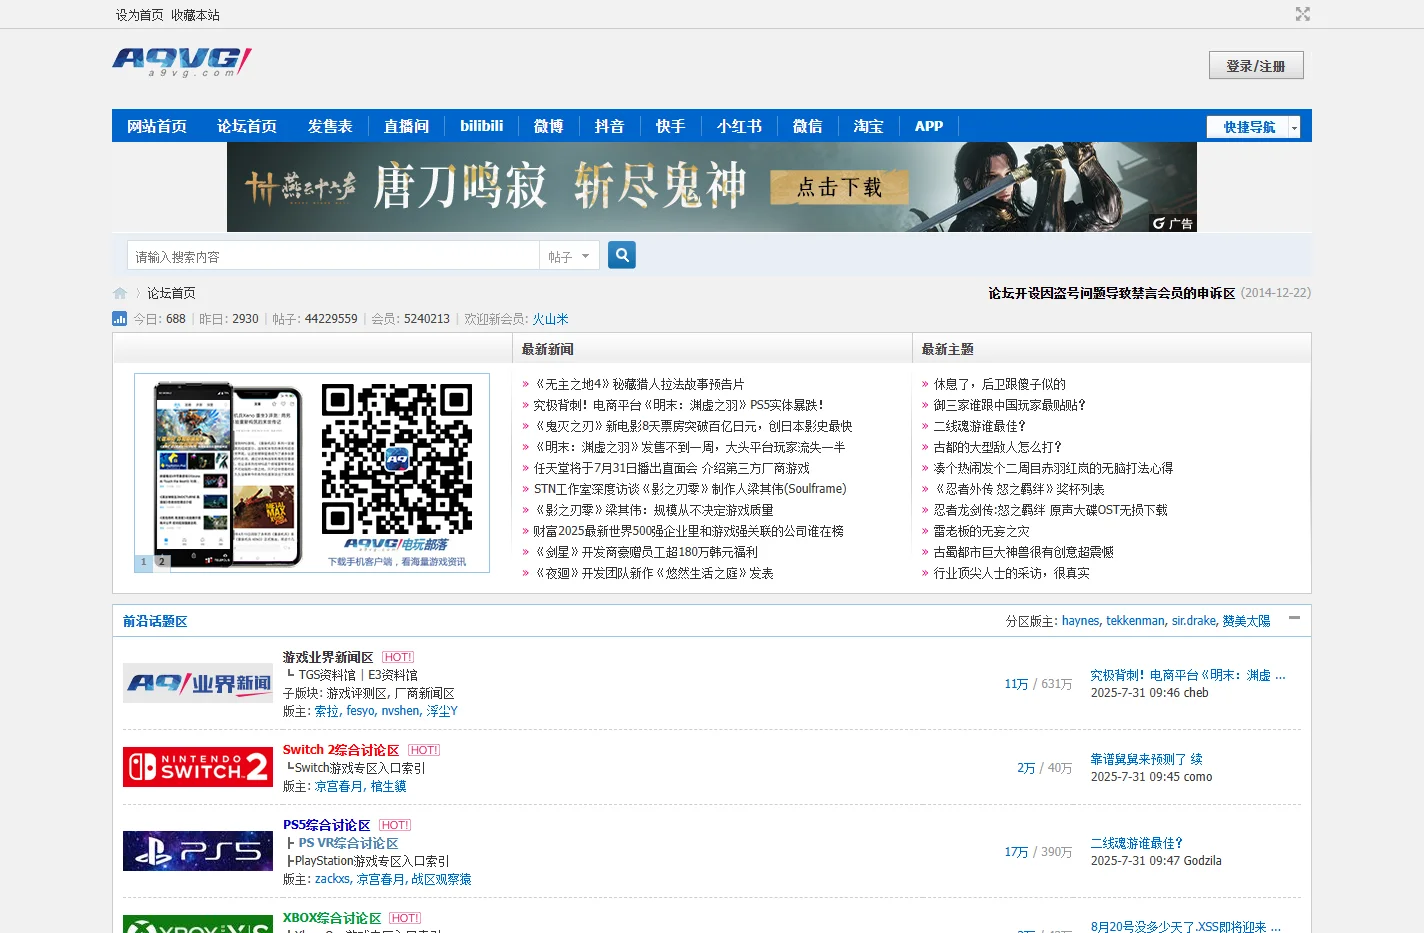Viewport: 1424px width, 933px height.
Task: Collapse the 前沿话题区 section with minus icon
Action: pyautogui.click(x=1294, y=618)
